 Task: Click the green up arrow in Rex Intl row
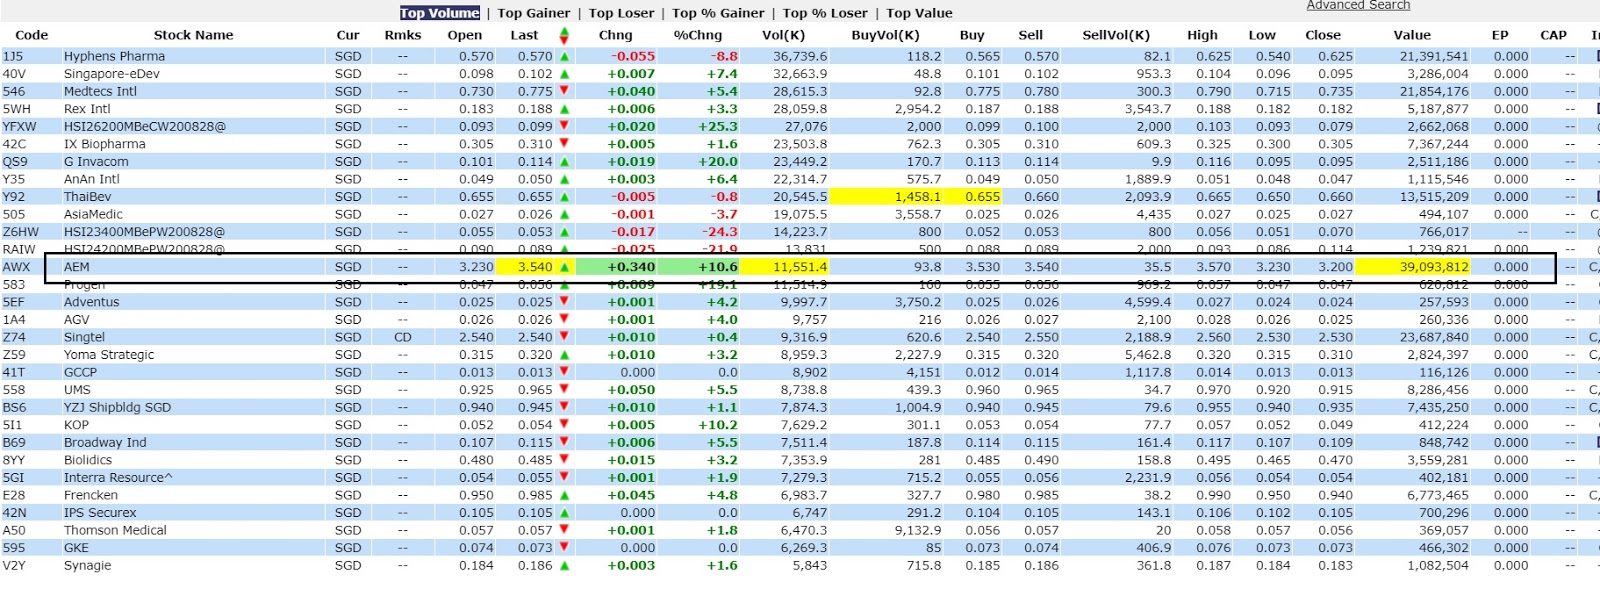click(564, 109)
